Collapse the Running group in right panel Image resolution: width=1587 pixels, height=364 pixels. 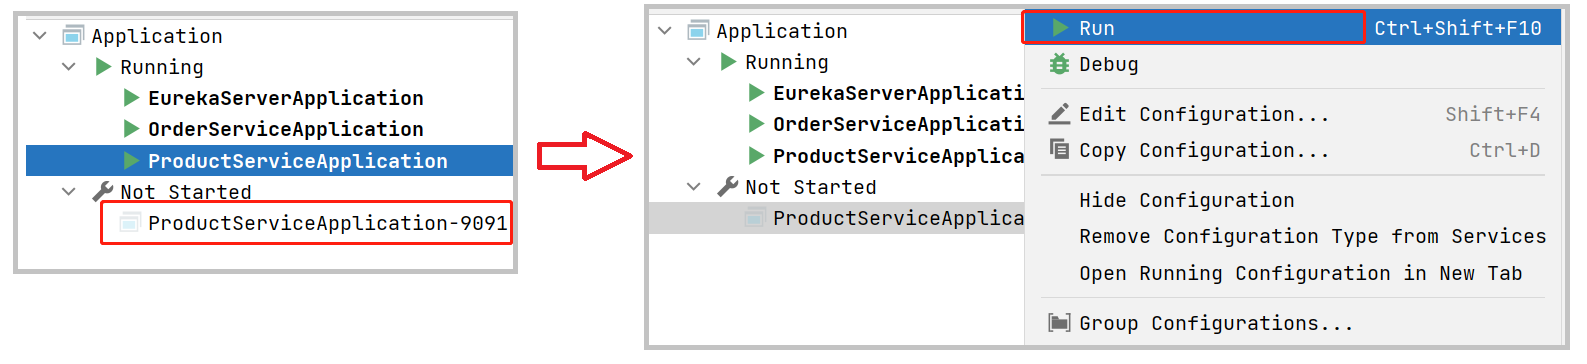click(x=693, y=62)
